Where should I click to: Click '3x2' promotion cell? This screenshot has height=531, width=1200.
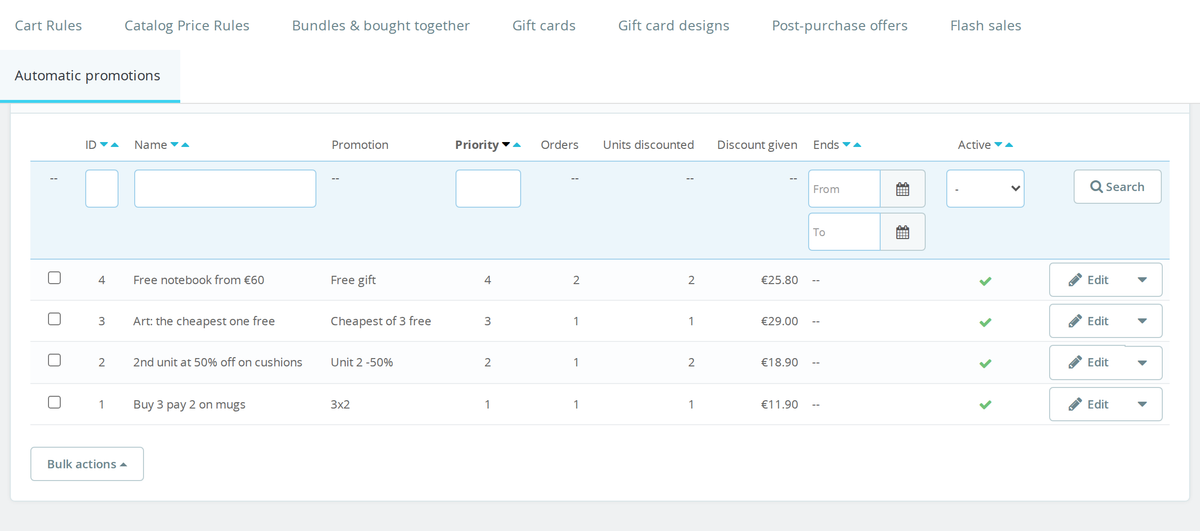tap(341, 404)
